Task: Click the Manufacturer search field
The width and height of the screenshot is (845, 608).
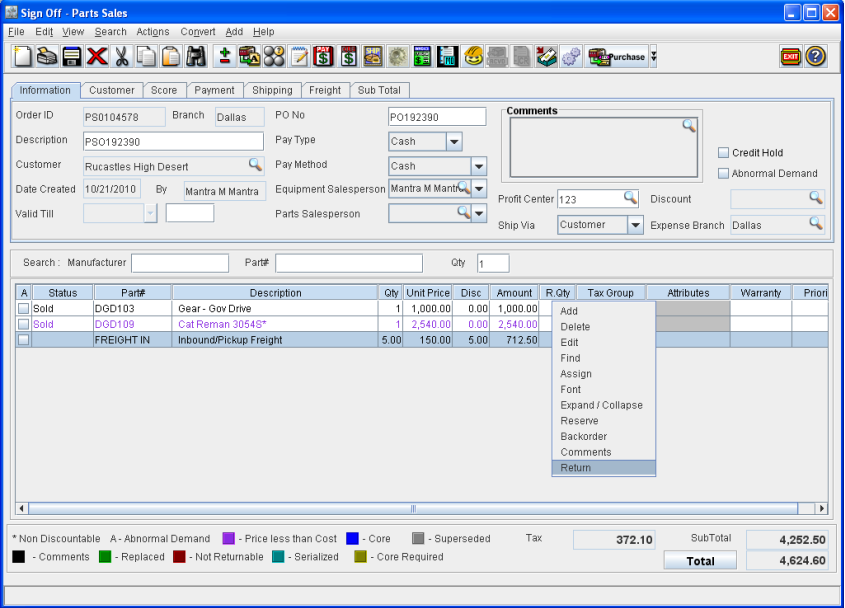Action: 180,263
